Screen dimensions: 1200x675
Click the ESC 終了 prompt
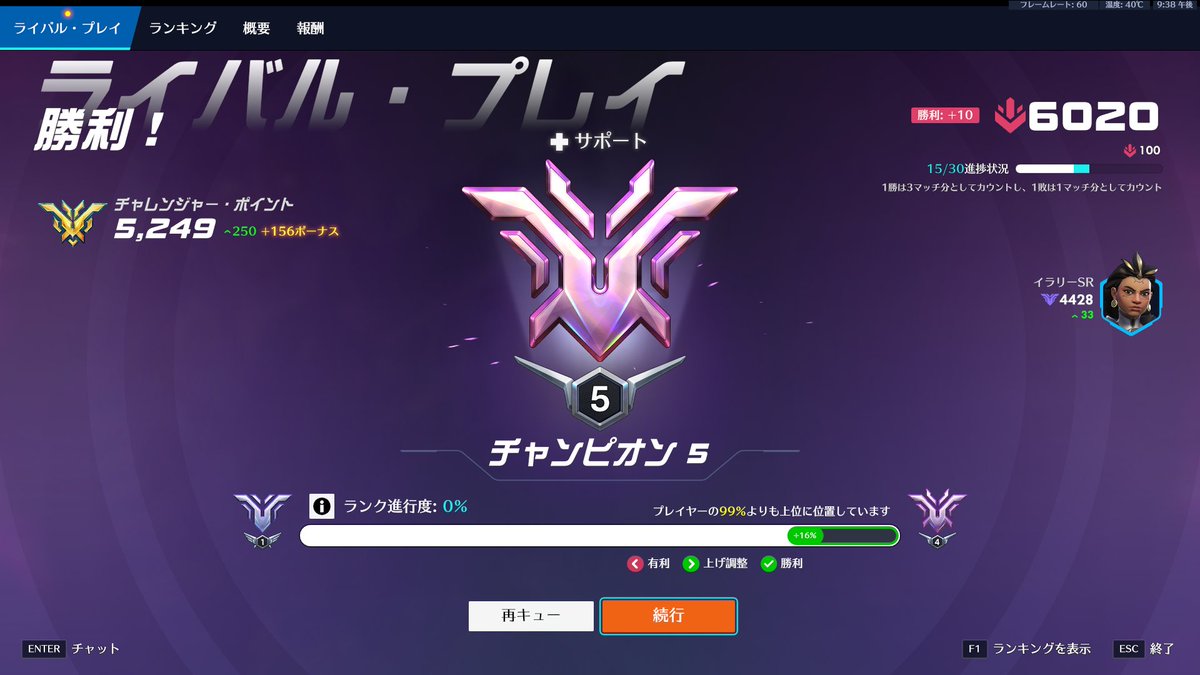[1144, 648]
